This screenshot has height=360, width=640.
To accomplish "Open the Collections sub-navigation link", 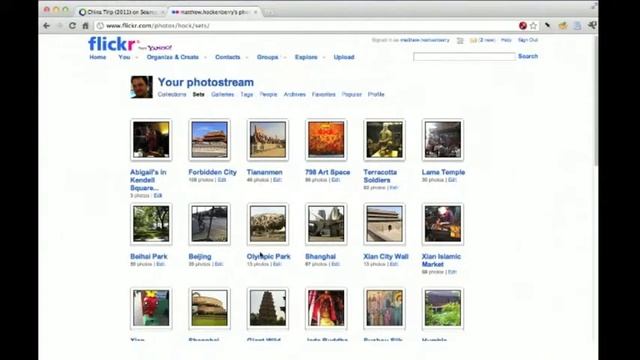I will point(172,94).
